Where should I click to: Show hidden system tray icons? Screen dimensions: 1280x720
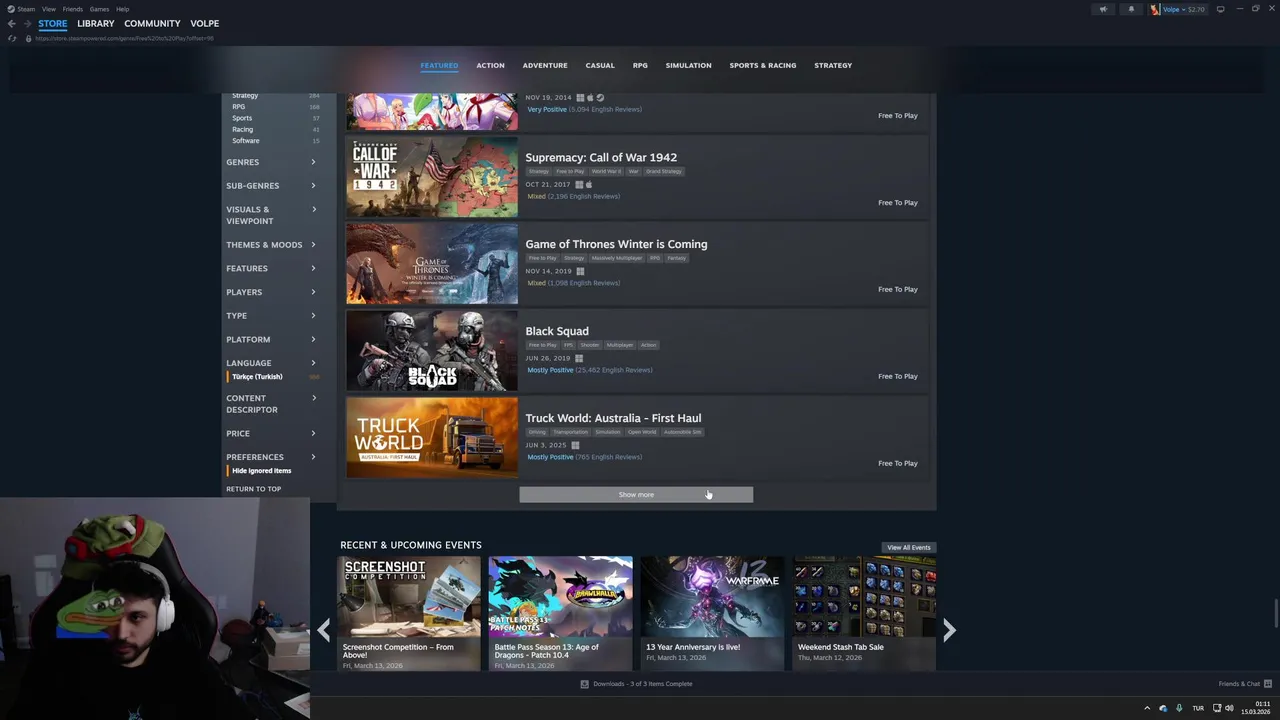tap(1147, 708)
